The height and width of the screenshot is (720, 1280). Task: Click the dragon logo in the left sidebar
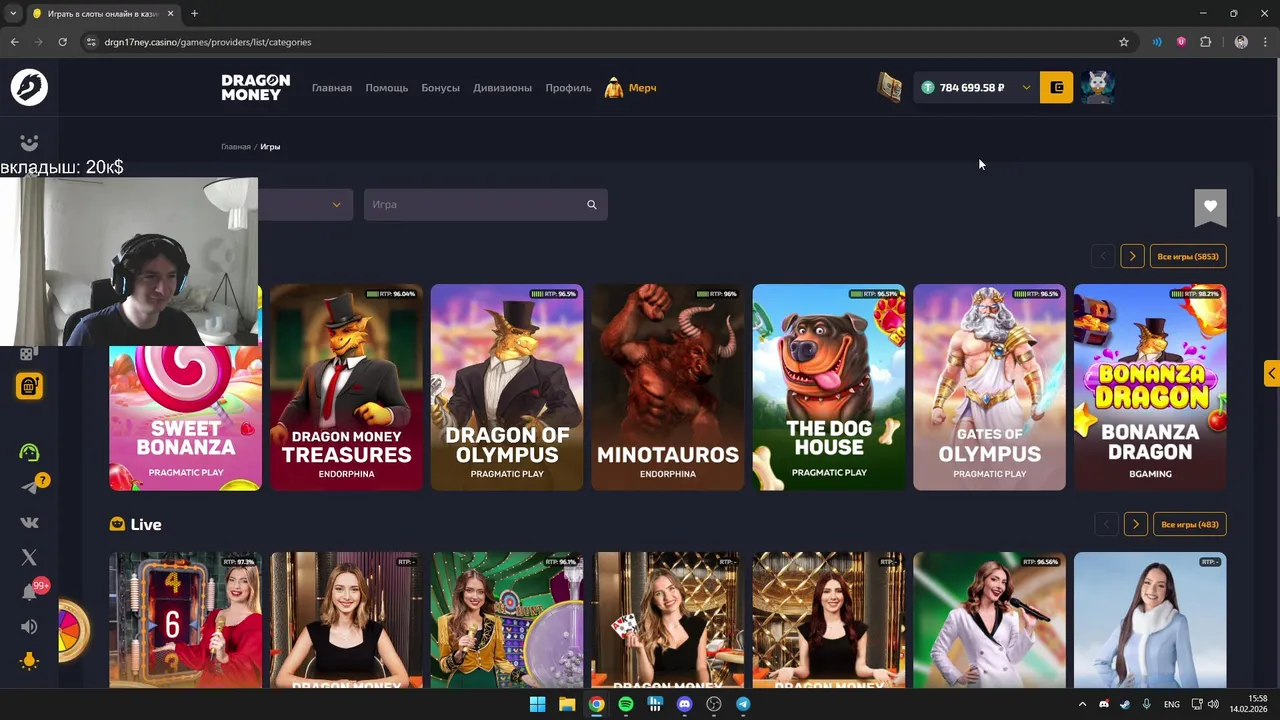pyautogui.click(x=29, y=87)
